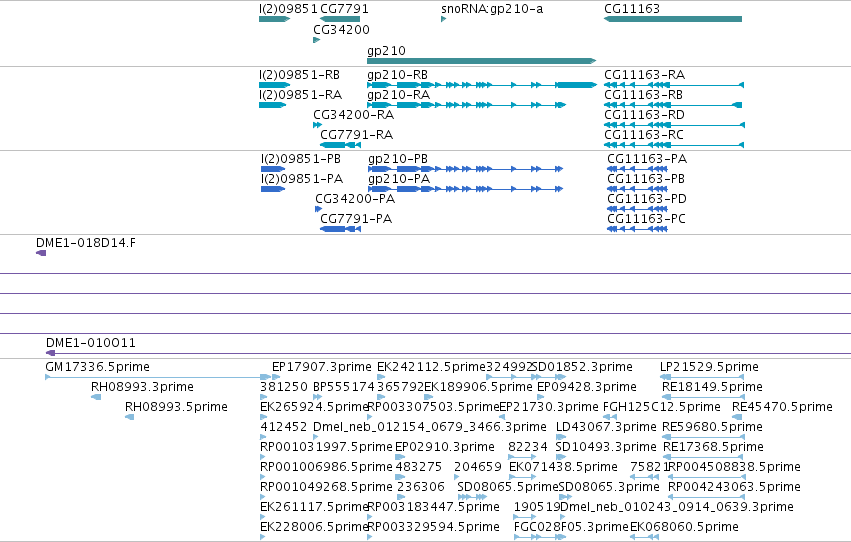Select the snoRNA:gp210-a gene label
Viewport: 851px width, 542px height.
tap(492, 9)
